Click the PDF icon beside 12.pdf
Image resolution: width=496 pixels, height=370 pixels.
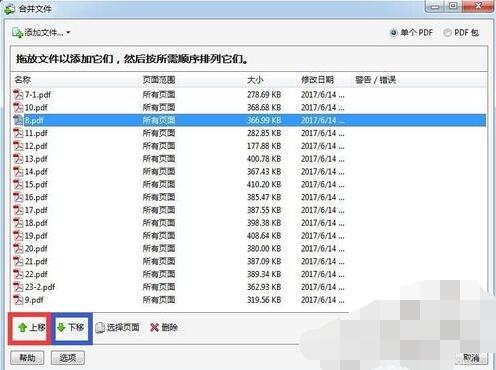18,146
